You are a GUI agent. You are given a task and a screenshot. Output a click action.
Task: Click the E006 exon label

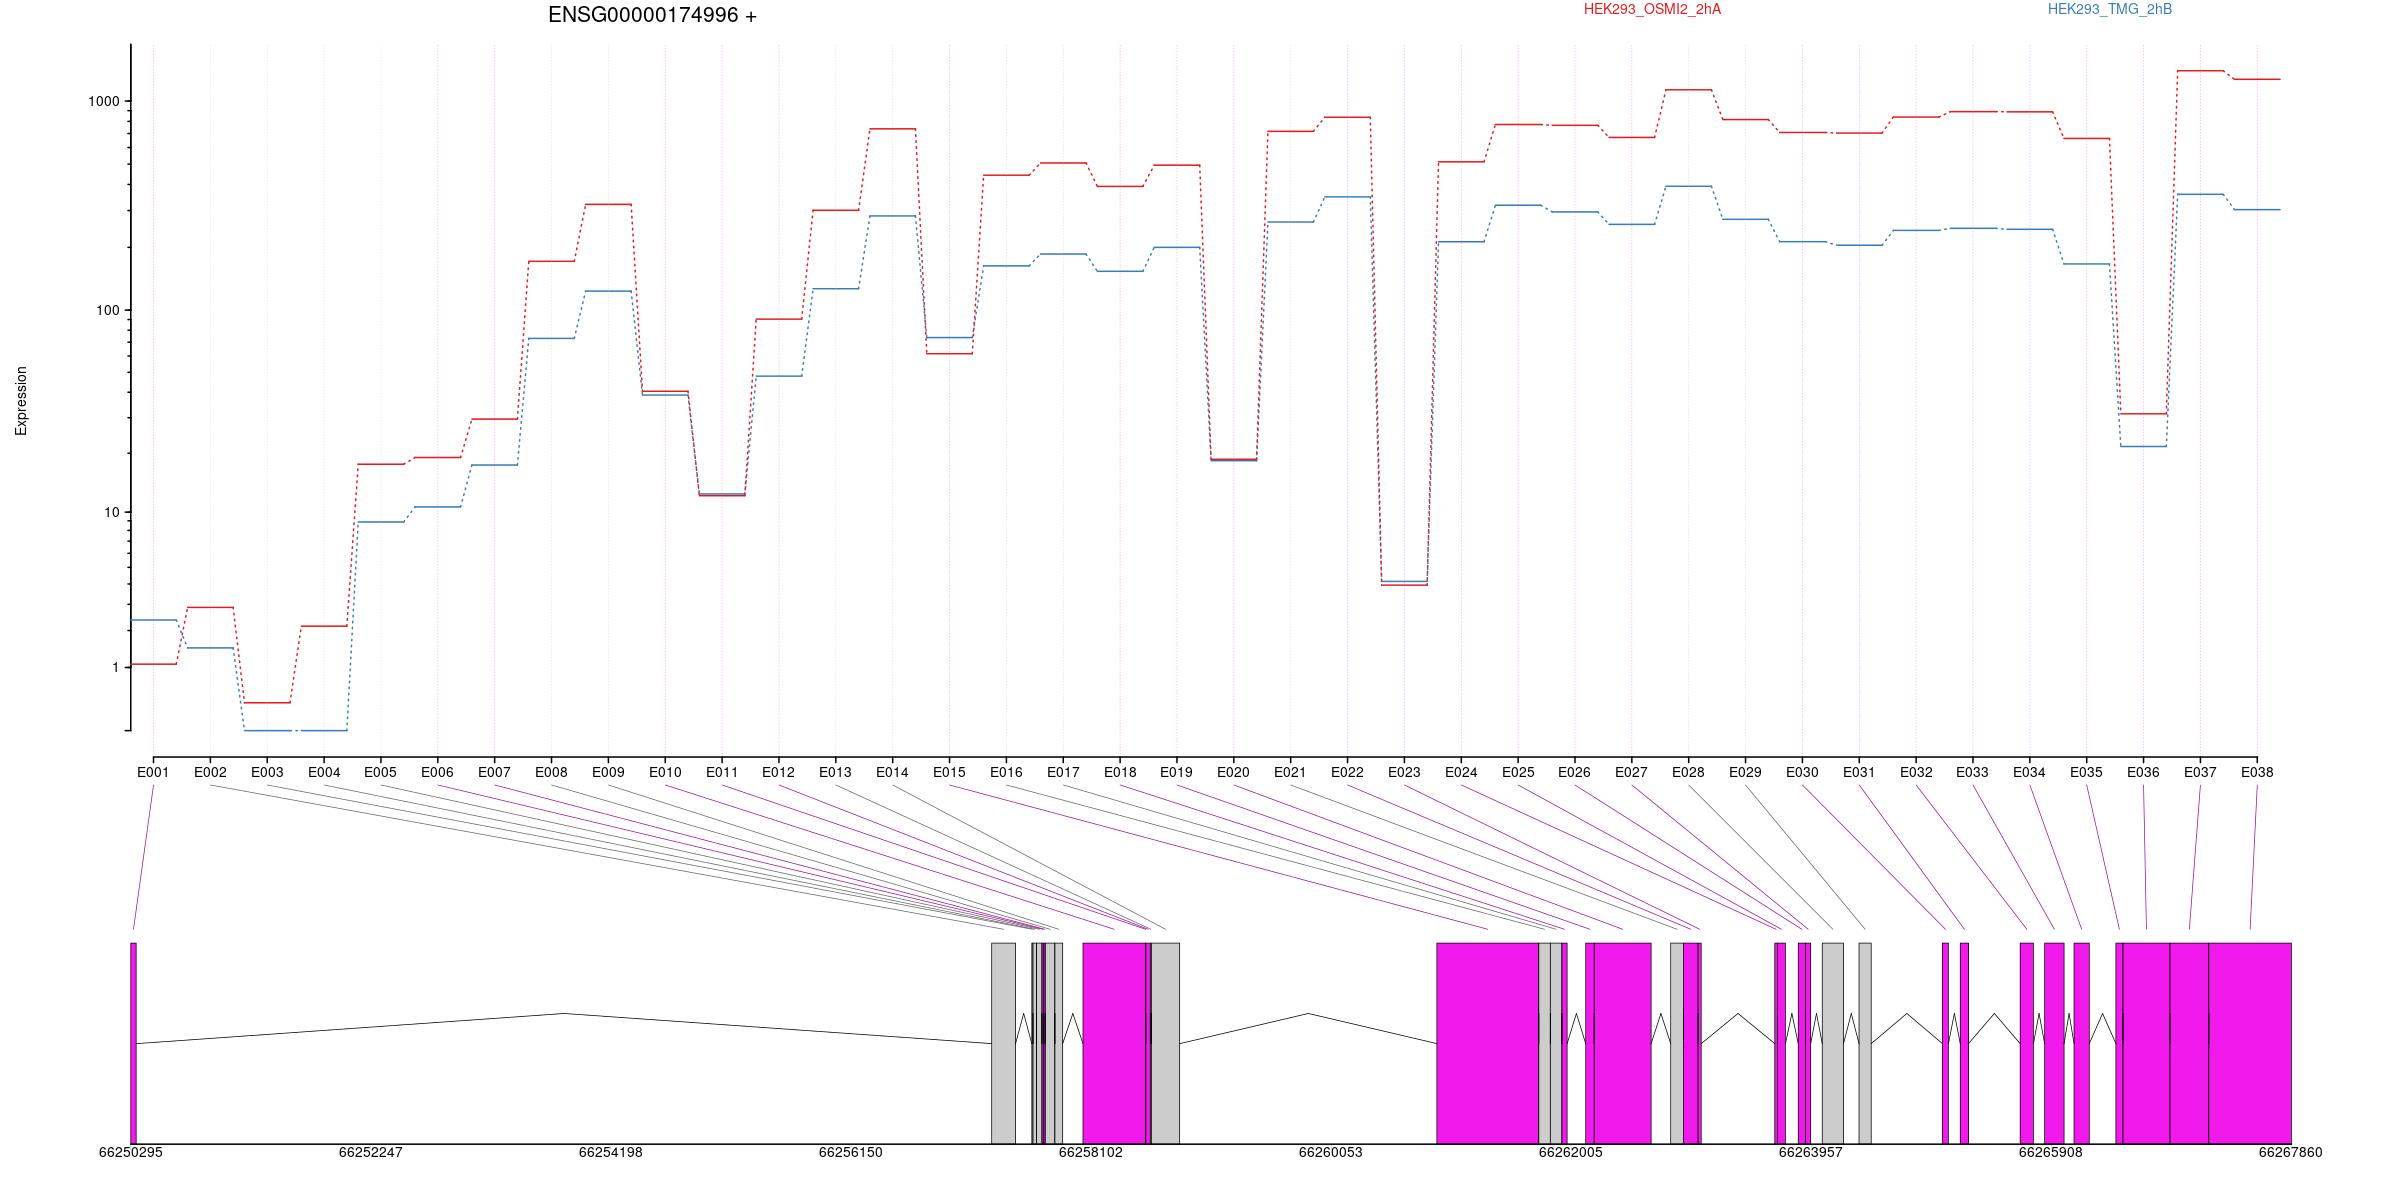click(x=437, y=772)
